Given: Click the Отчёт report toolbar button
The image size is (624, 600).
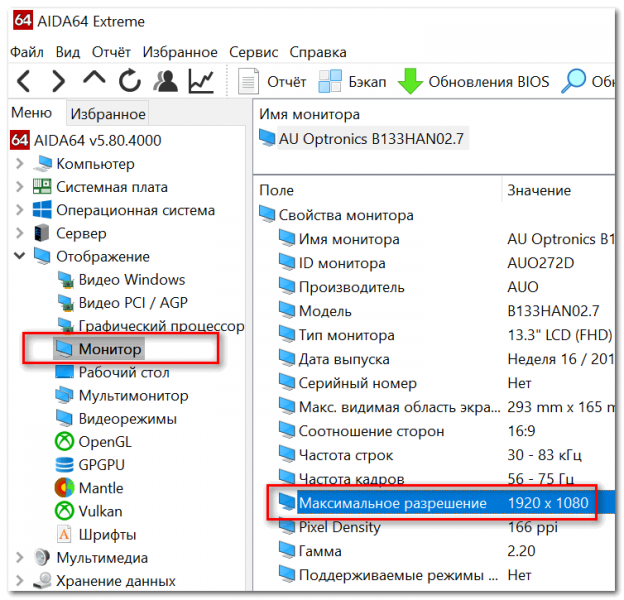Looking at the screenshot, I should pos(272,82).
